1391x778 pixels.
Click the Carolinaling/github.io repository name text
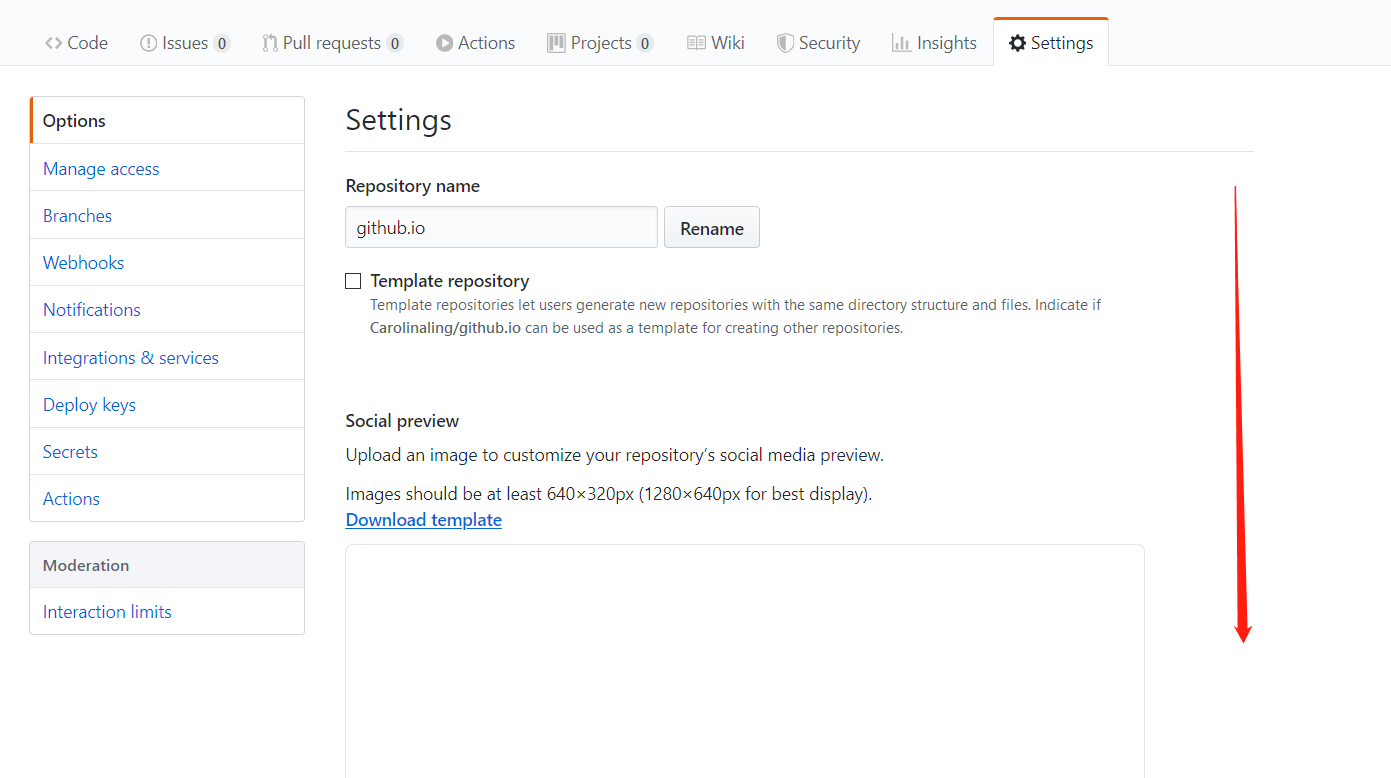445,328
